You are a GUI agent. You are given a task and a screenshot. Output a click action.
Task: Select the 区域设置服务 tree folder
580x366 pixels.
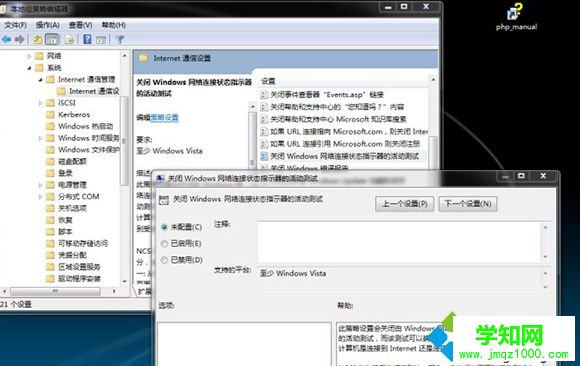coord(79,267)
